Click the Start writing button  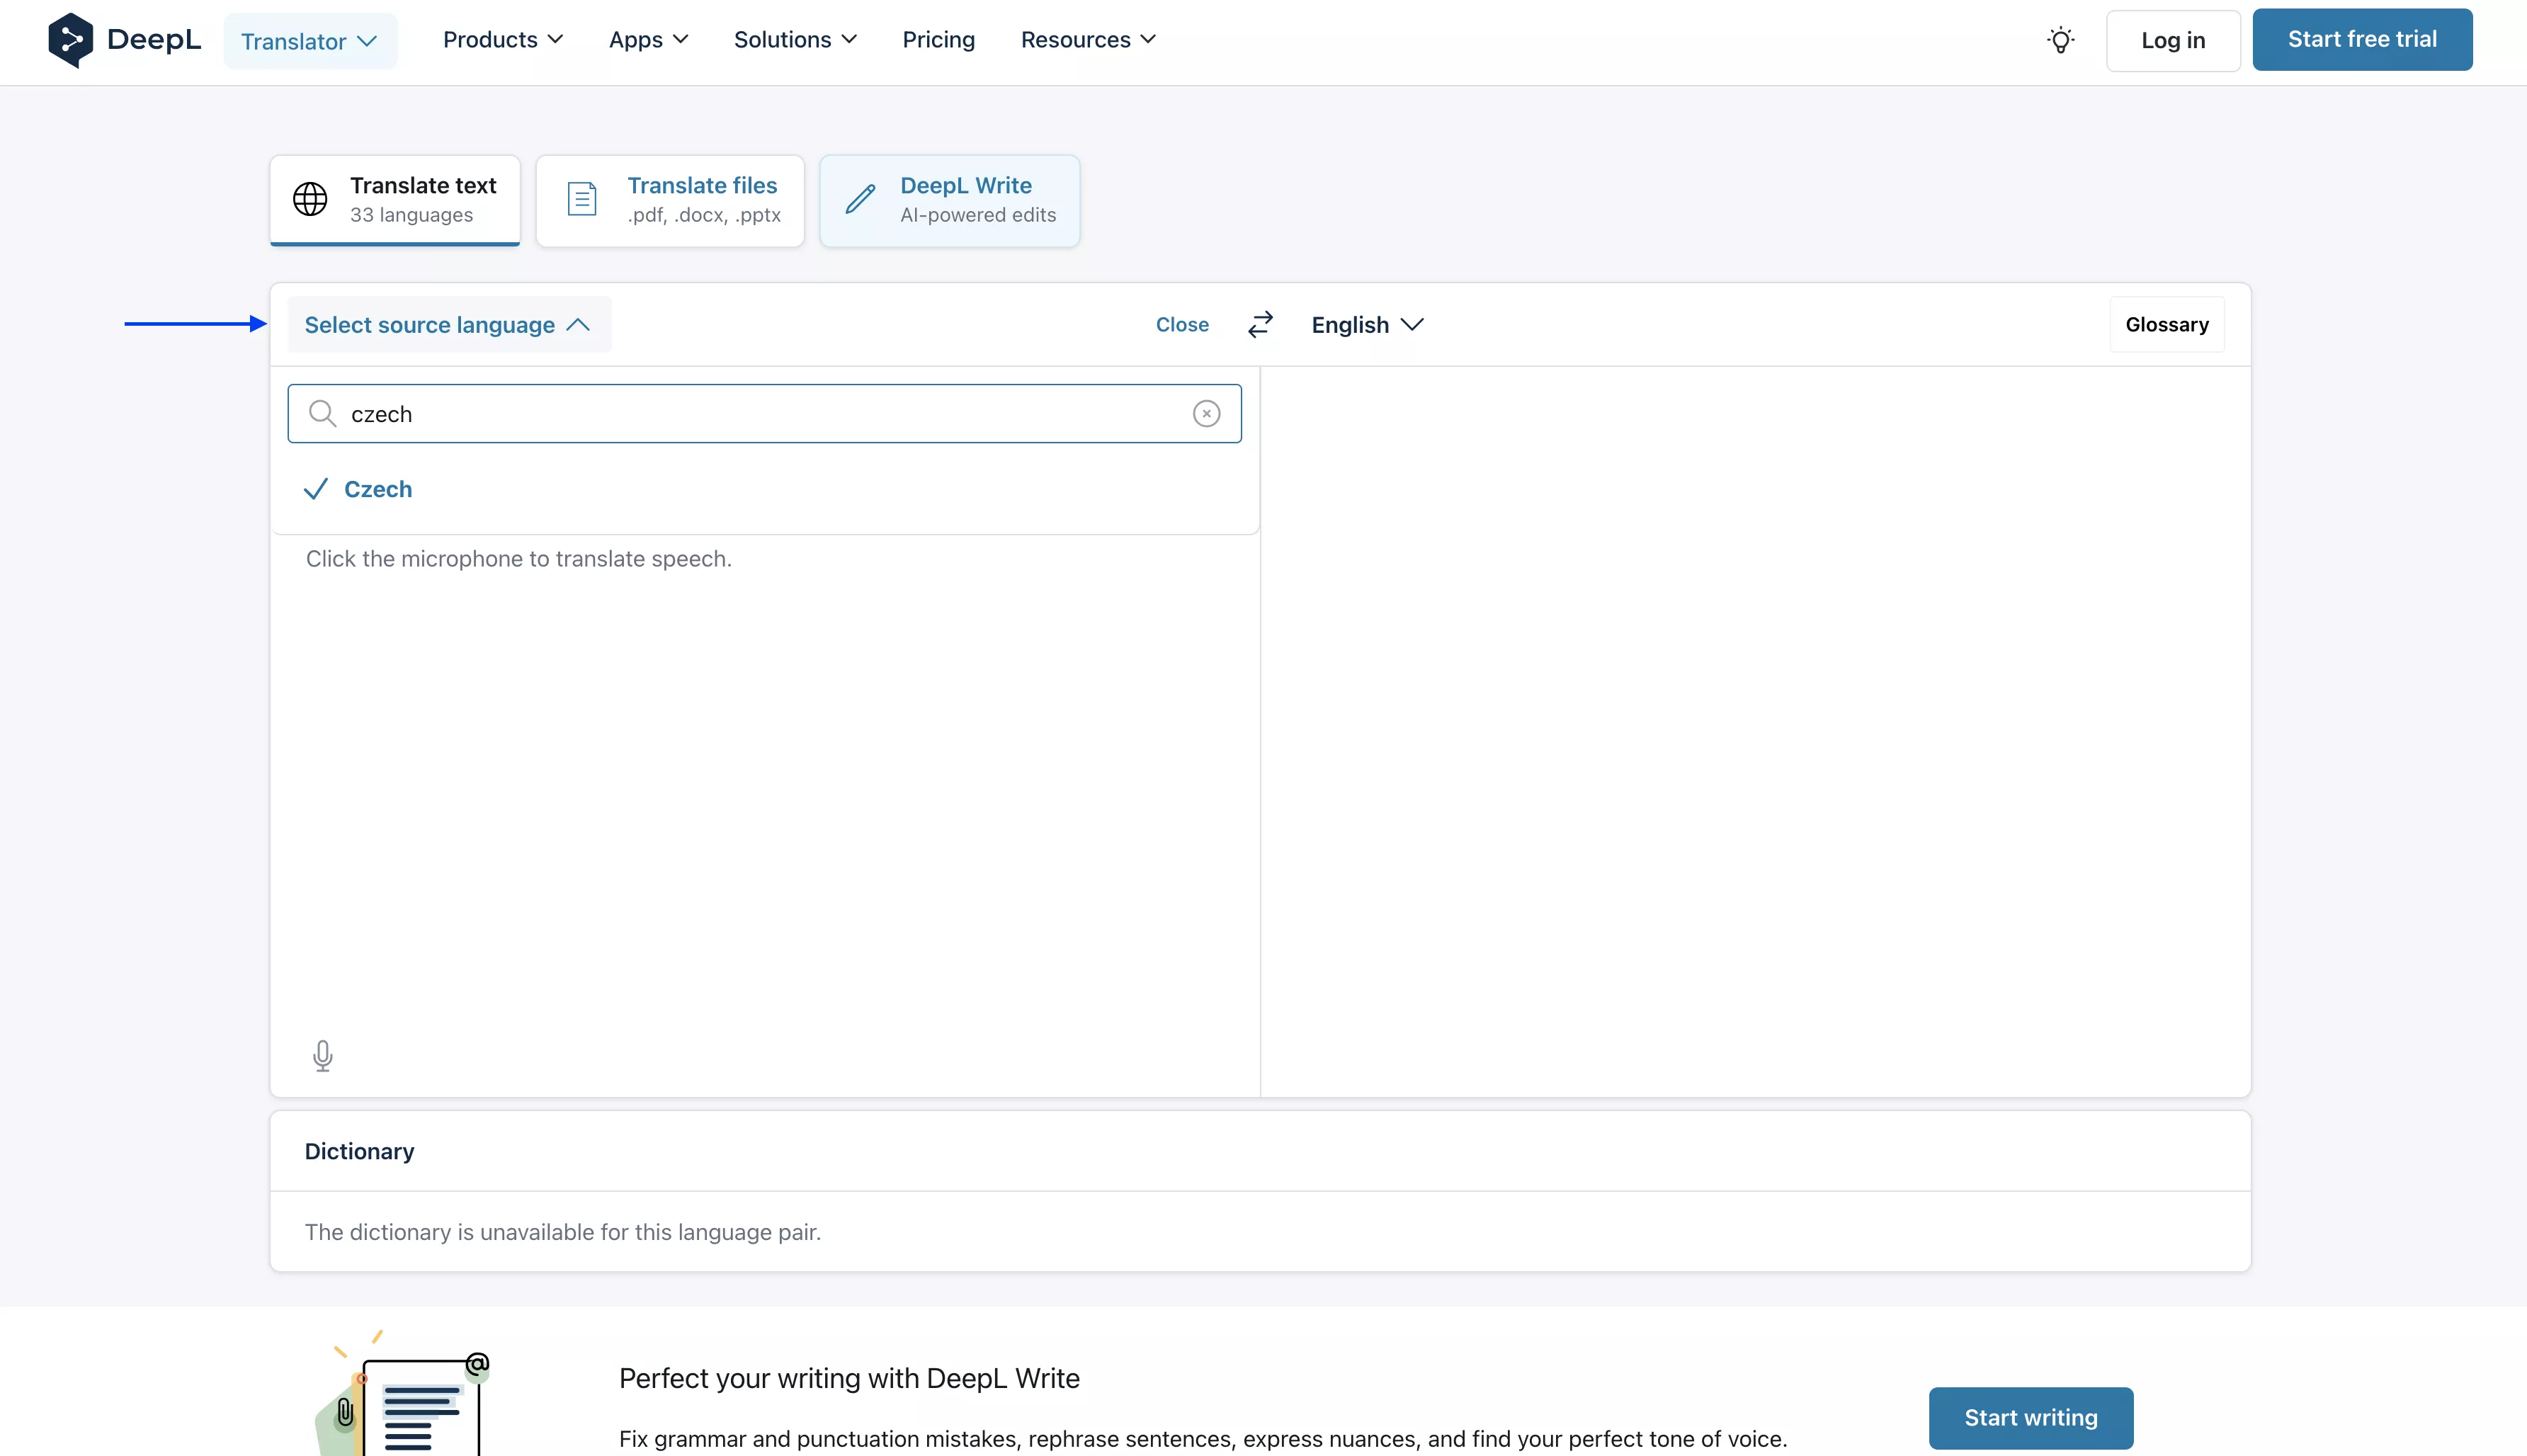(x=2030, y=1417)
